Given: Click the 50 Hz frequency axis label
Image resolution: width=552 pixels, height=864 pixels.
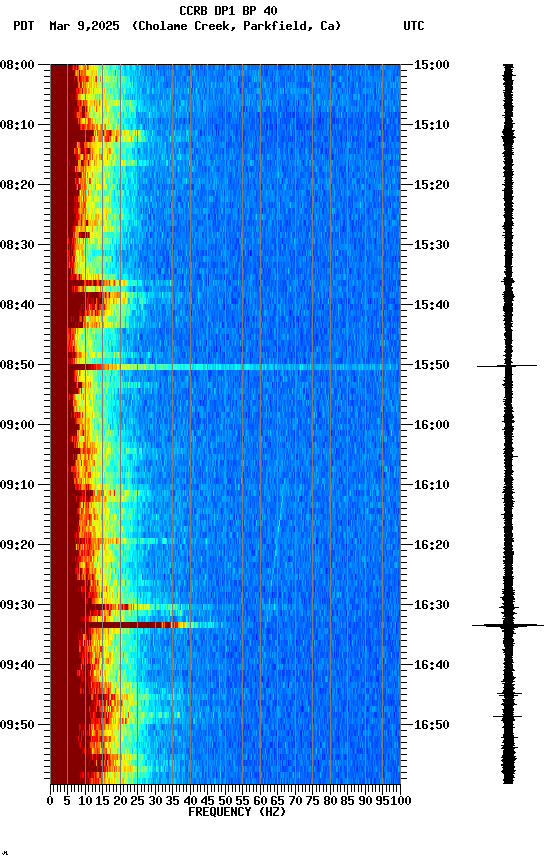Looking at the screenshot, I should tap(225, 801).
